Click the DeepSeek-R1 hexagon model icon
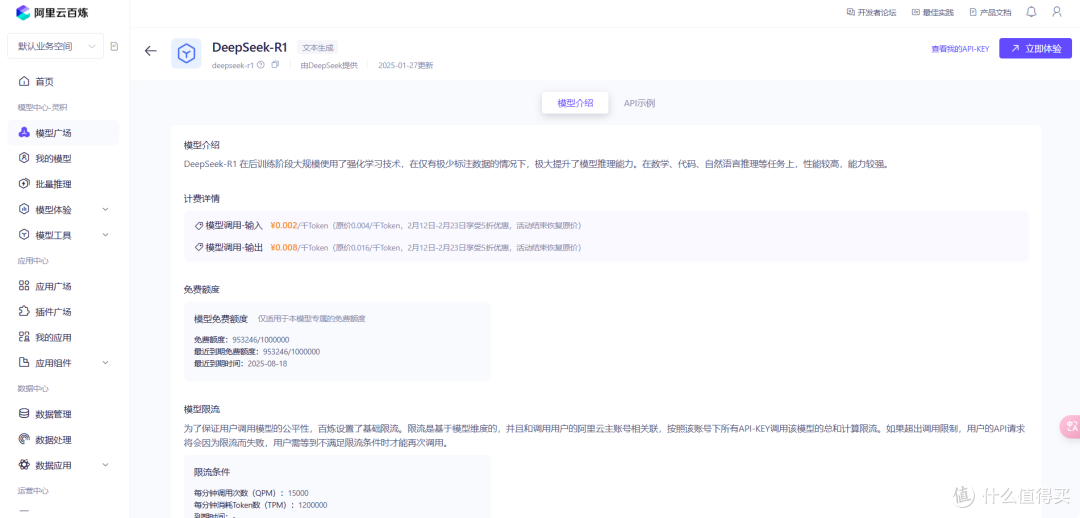Image resolution: width=1080 pixels, height=518 pixels. click(x=186, y=53)
